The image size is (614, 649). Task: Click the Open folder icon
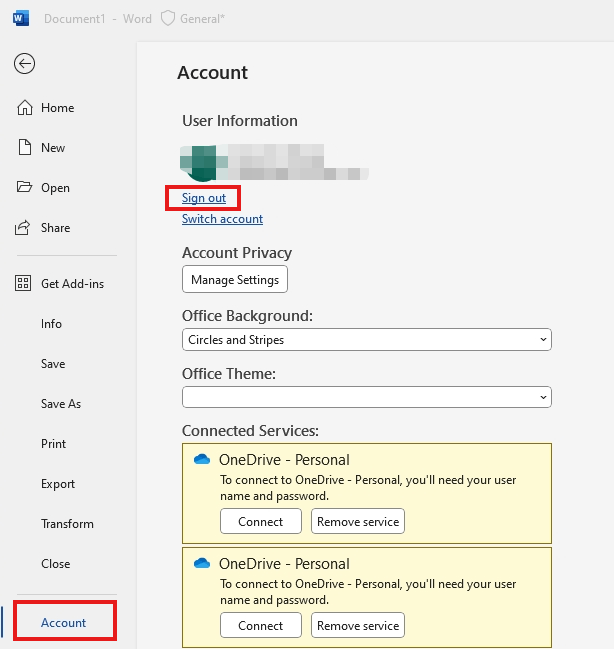[24, 187]
